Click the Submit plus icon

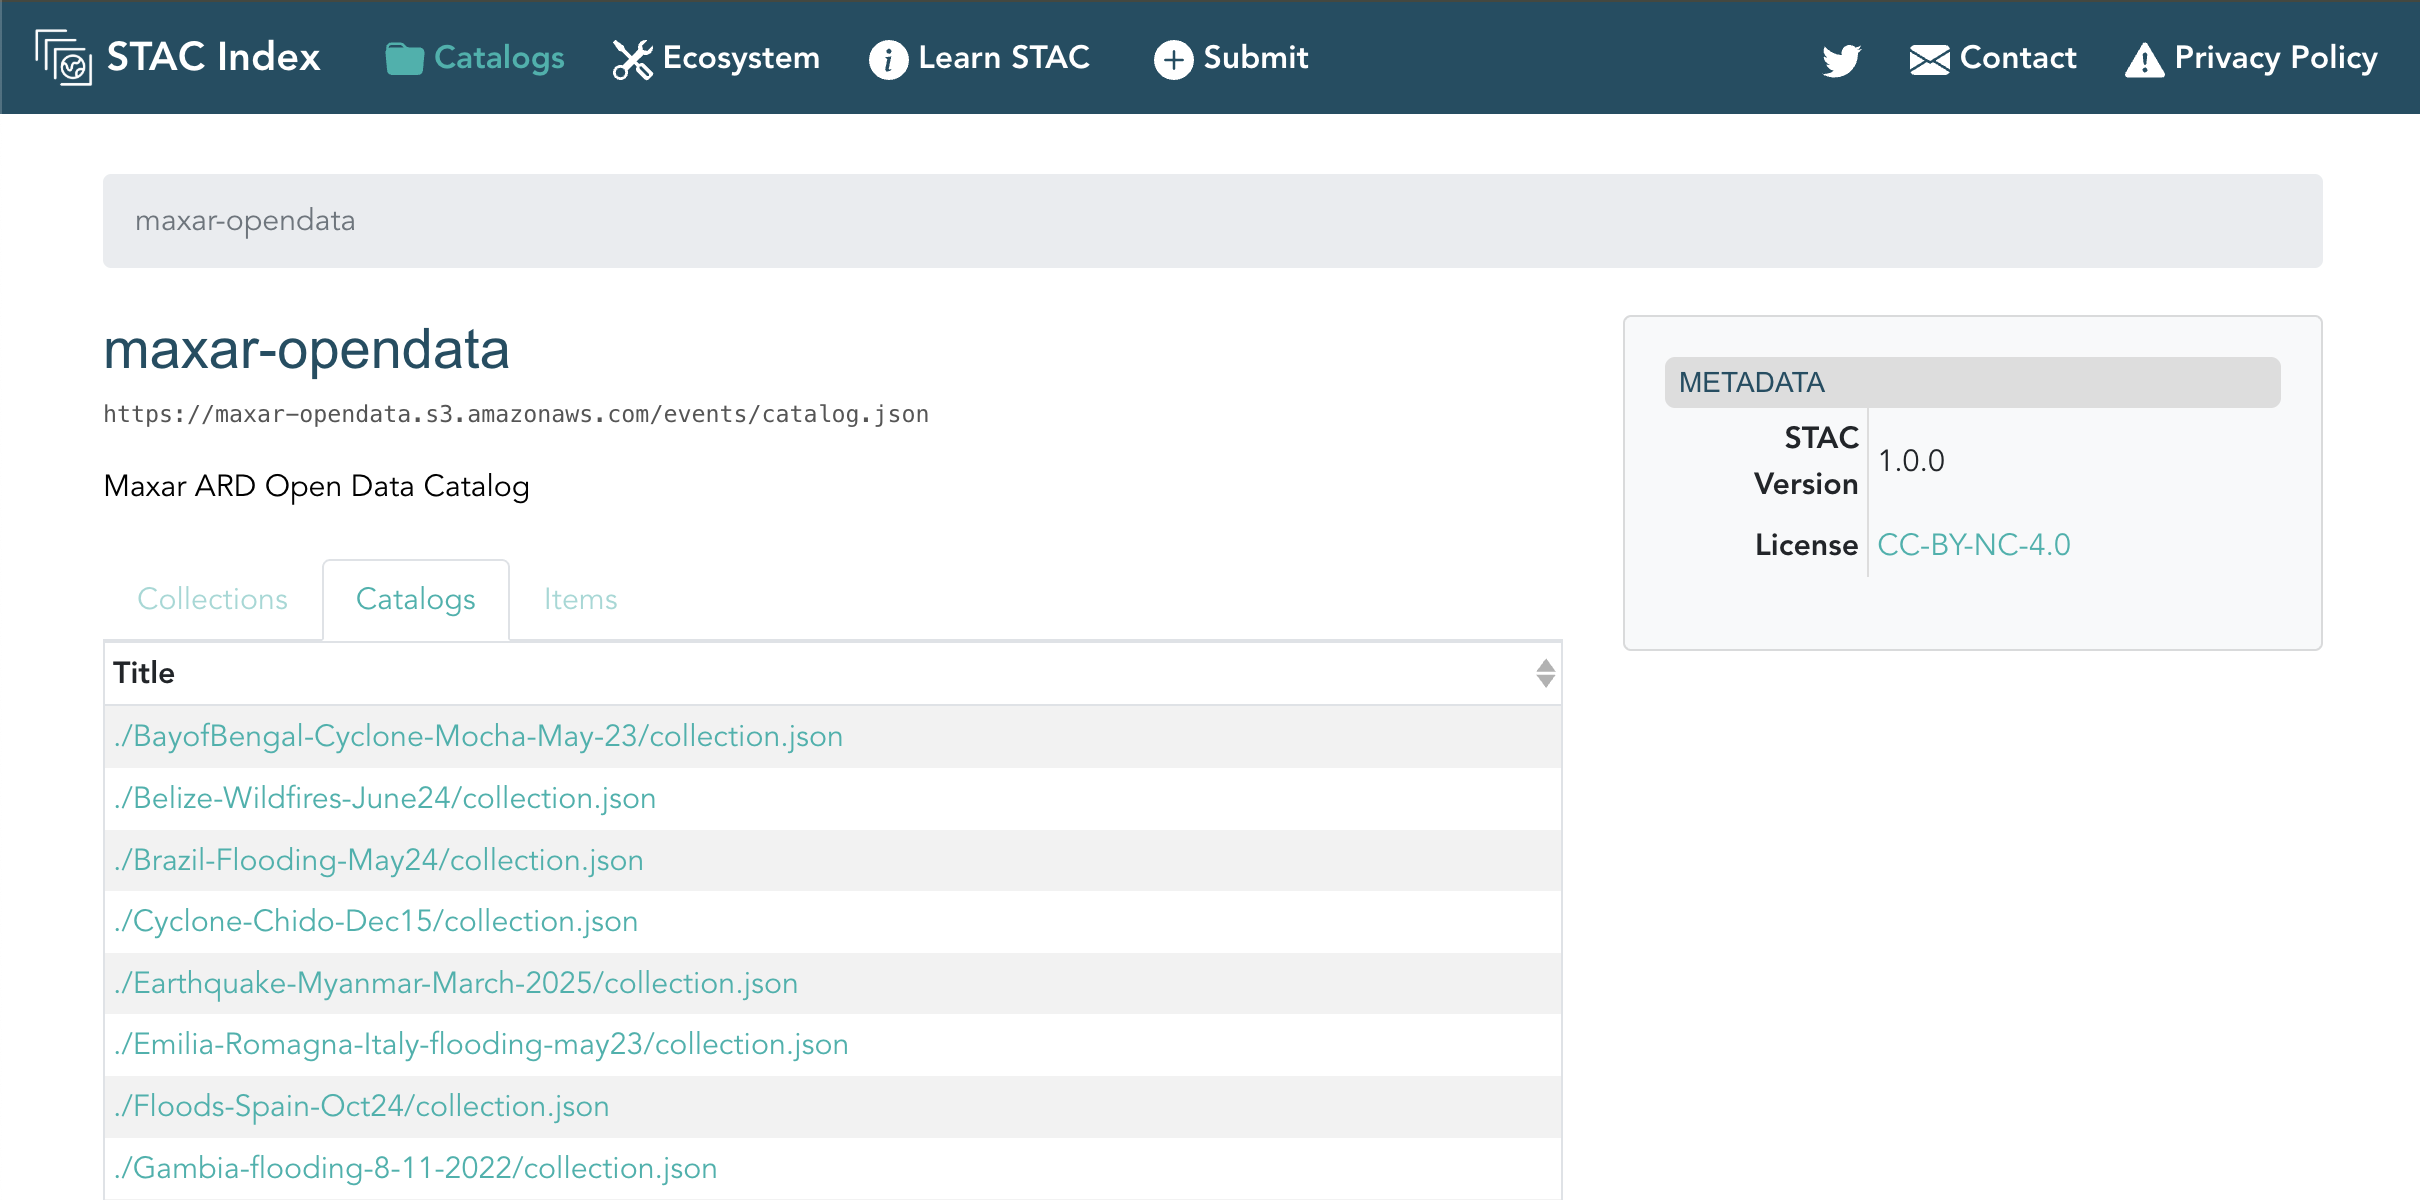coord(1173,59)
